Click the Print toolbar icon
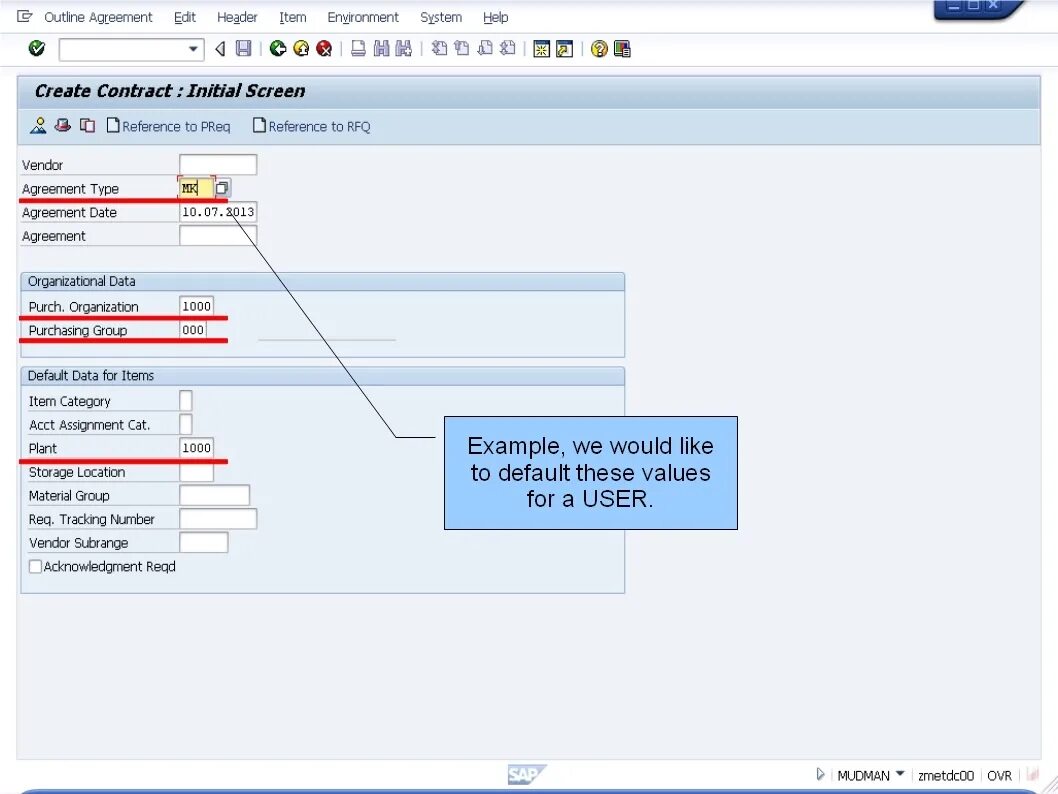 [x=357, y=48]
